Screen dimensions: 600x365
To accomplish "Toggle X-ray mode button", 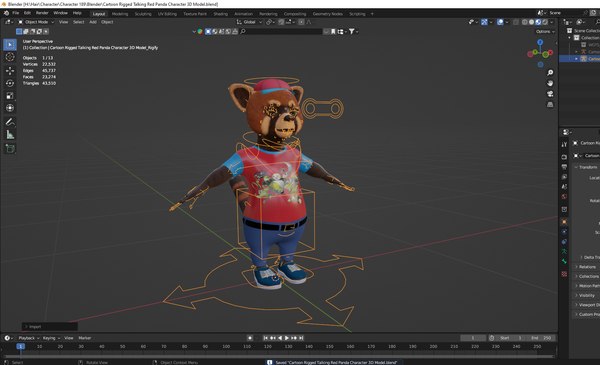I will click(x=516, y=22).
